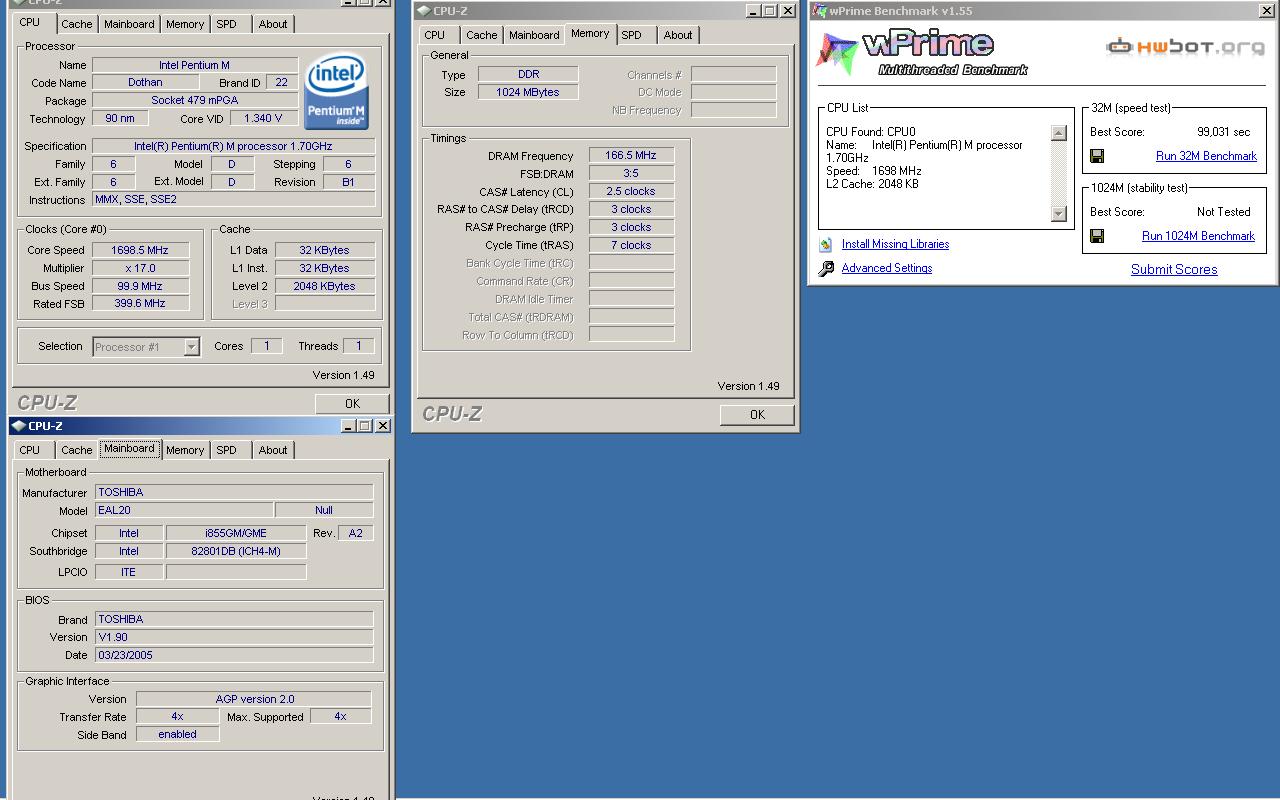Open Install Missing Libraries link
Screen dimensions: 1280x800
click(x=895, y=244)
